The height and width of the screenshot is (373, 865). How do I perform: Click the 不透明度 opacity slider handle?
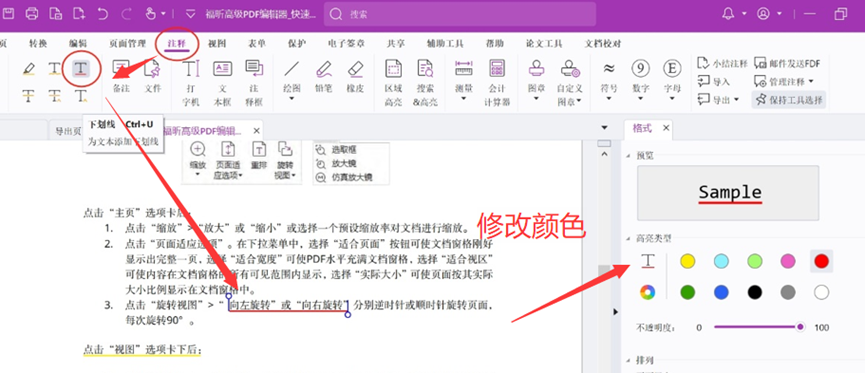pyautogui.click(x=800, y=327)
